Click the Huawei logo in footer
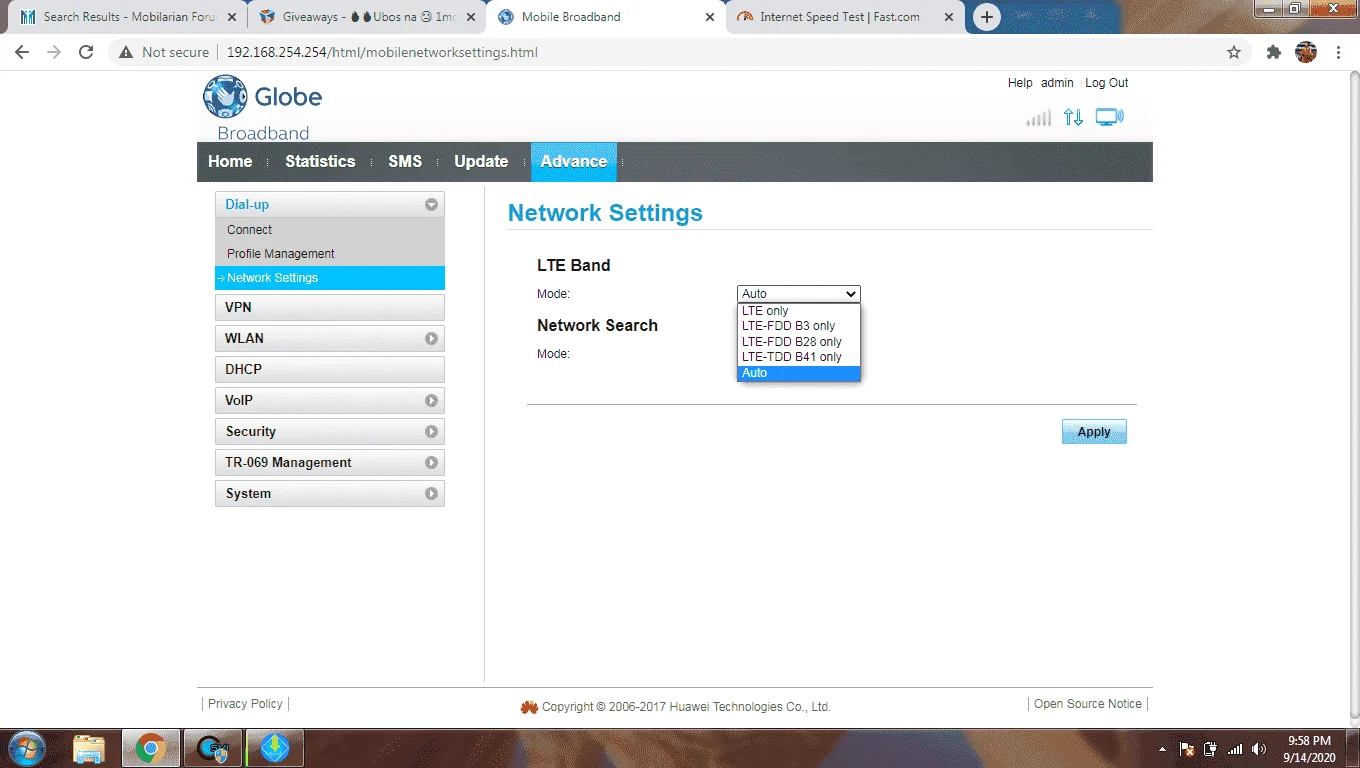The width and height of the screenshot is (1360, 768). 529,707
